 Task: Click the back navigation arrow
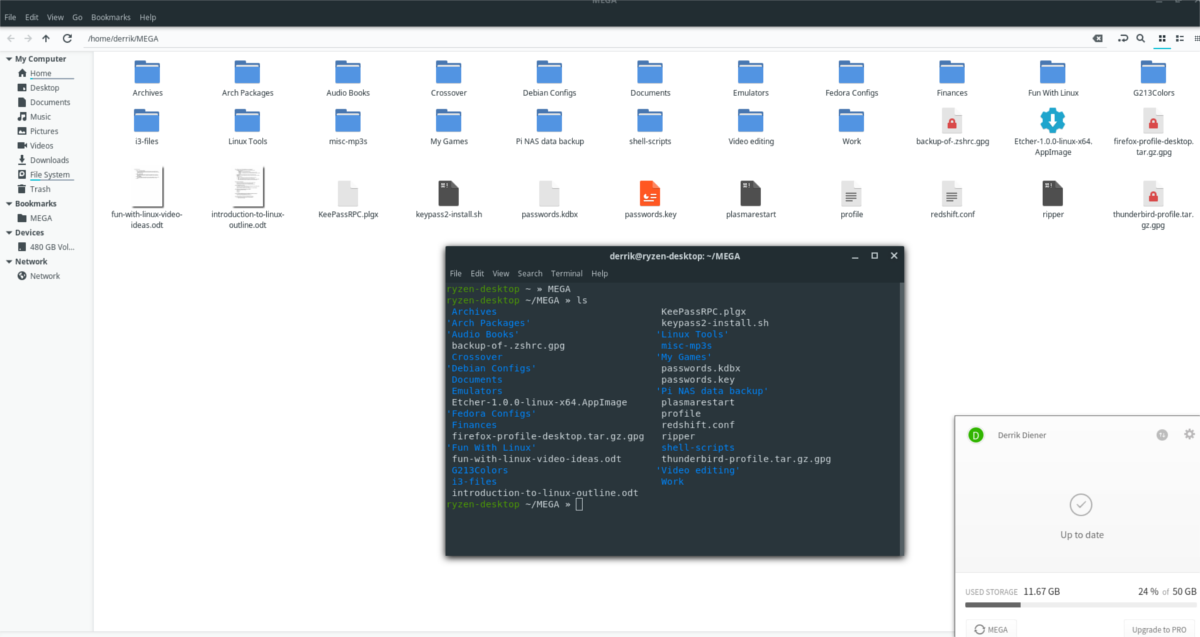pyautogui.click(x=10, y=38)
